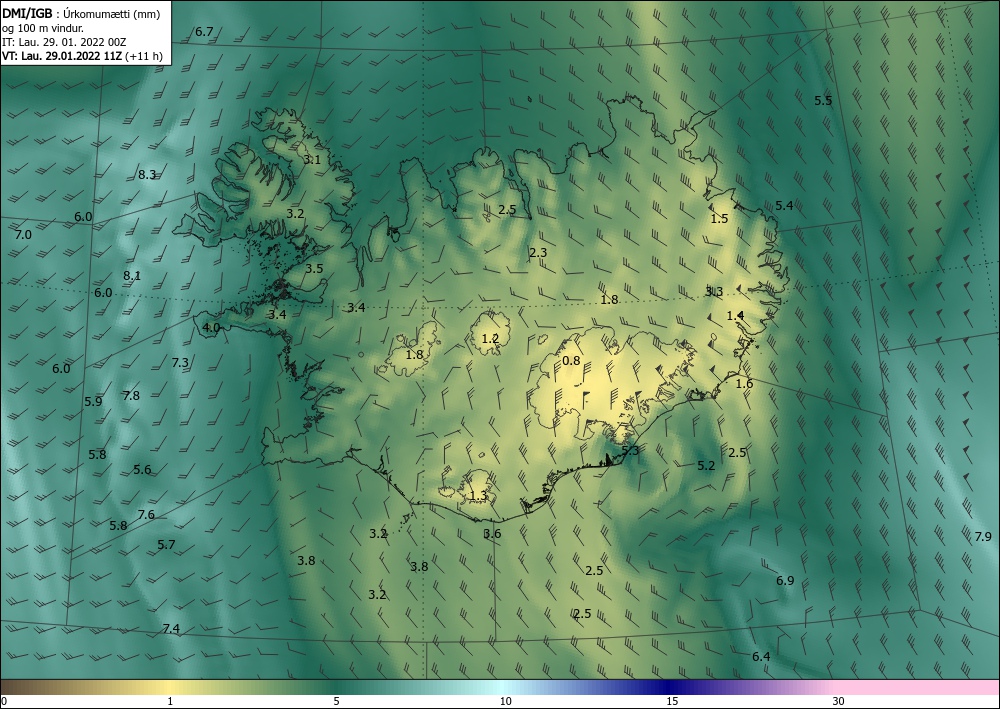Pick the 7.0 value on the map
Image resolution: width=1000 pixels, height=709 pixels.
coord(23,235)
